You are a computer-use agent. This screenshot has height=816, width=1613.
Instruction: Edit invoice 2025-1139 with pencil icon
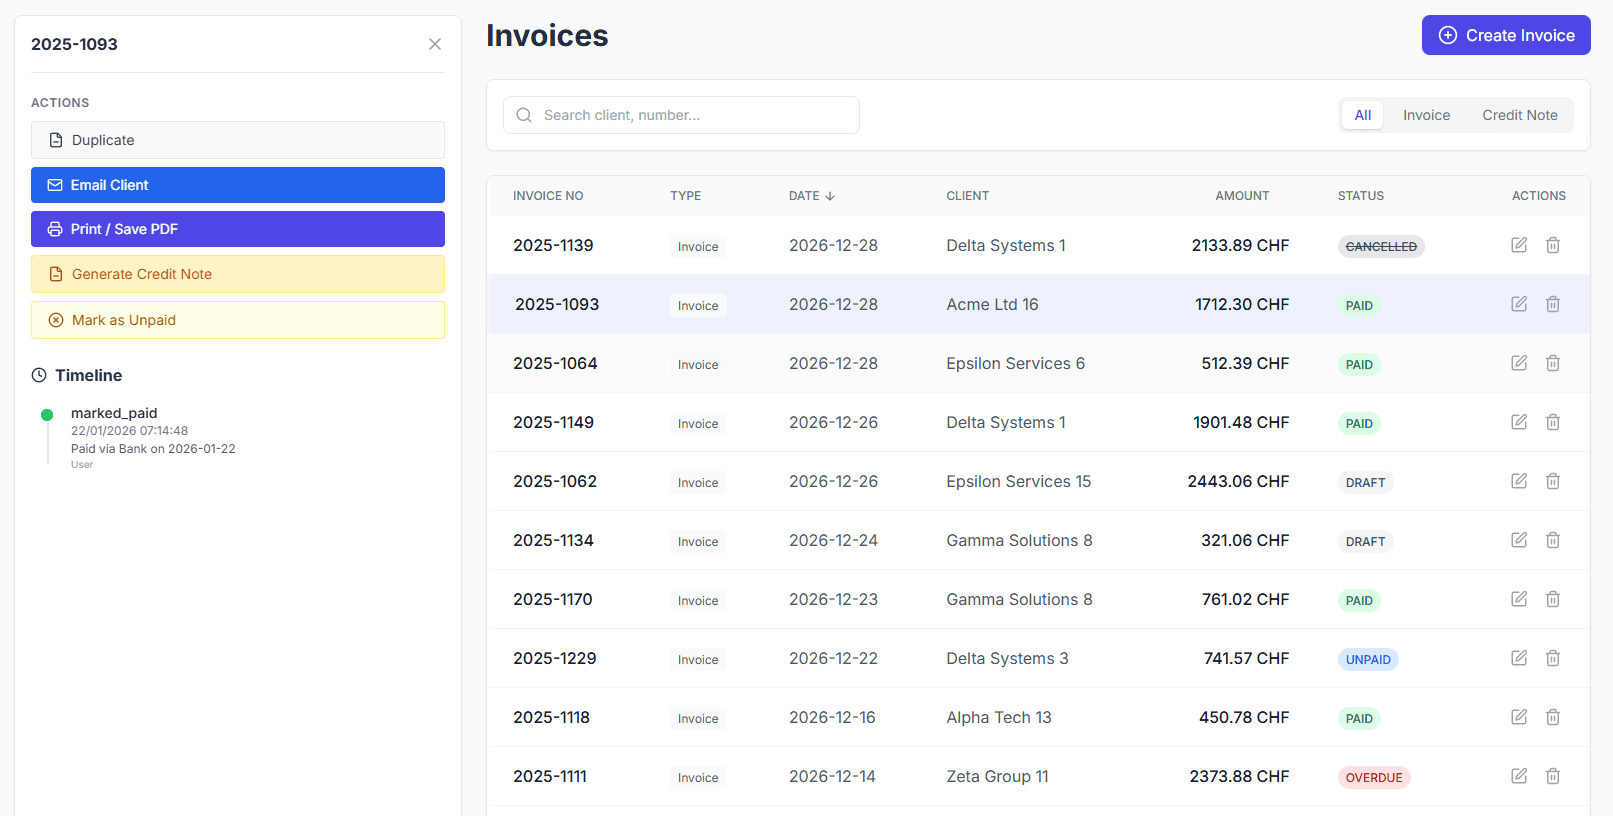click(1519, 245)
